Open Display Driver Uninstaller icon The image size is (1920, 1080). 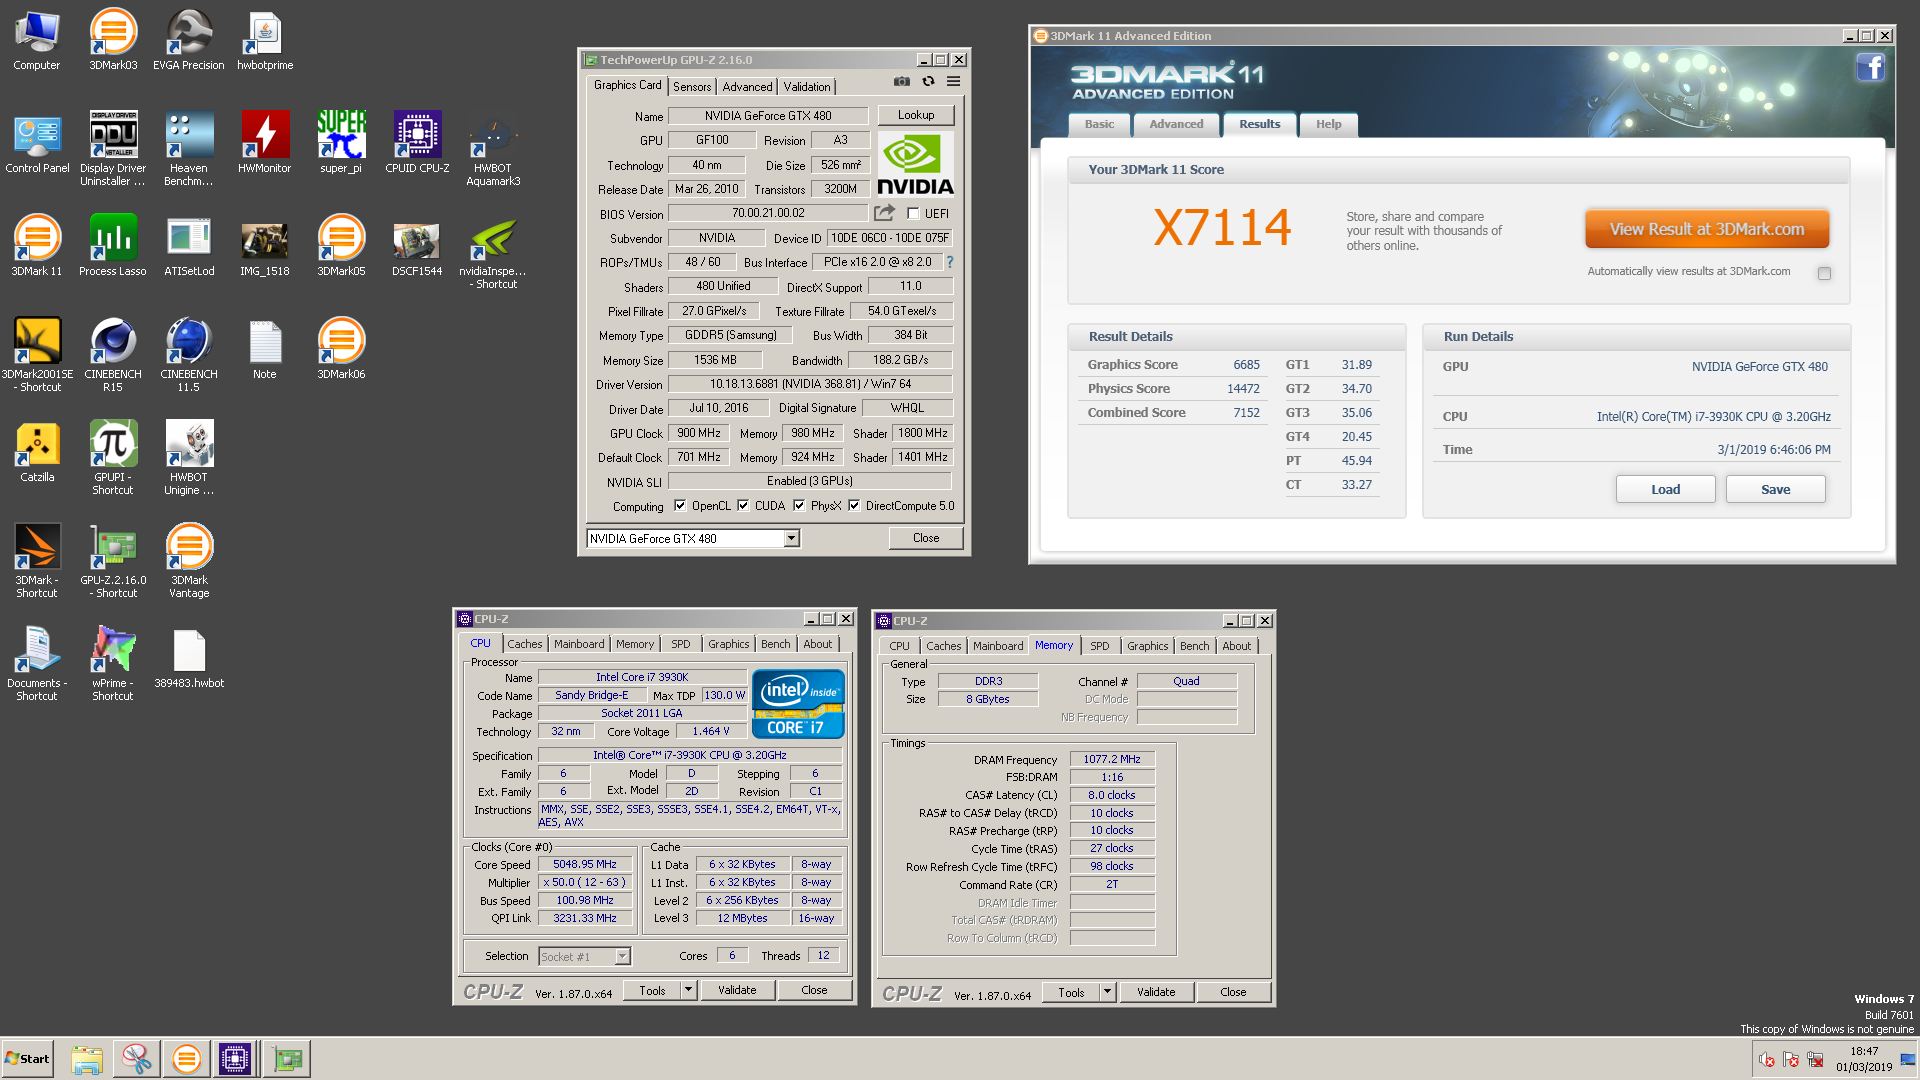click(x=113, y=147)
